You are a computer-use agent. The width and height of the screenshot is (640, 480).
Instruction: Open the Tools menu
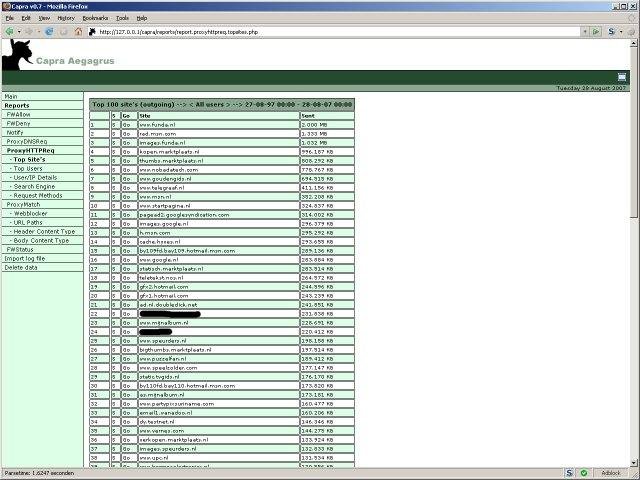pyautogui.click(x=122, y=18)
